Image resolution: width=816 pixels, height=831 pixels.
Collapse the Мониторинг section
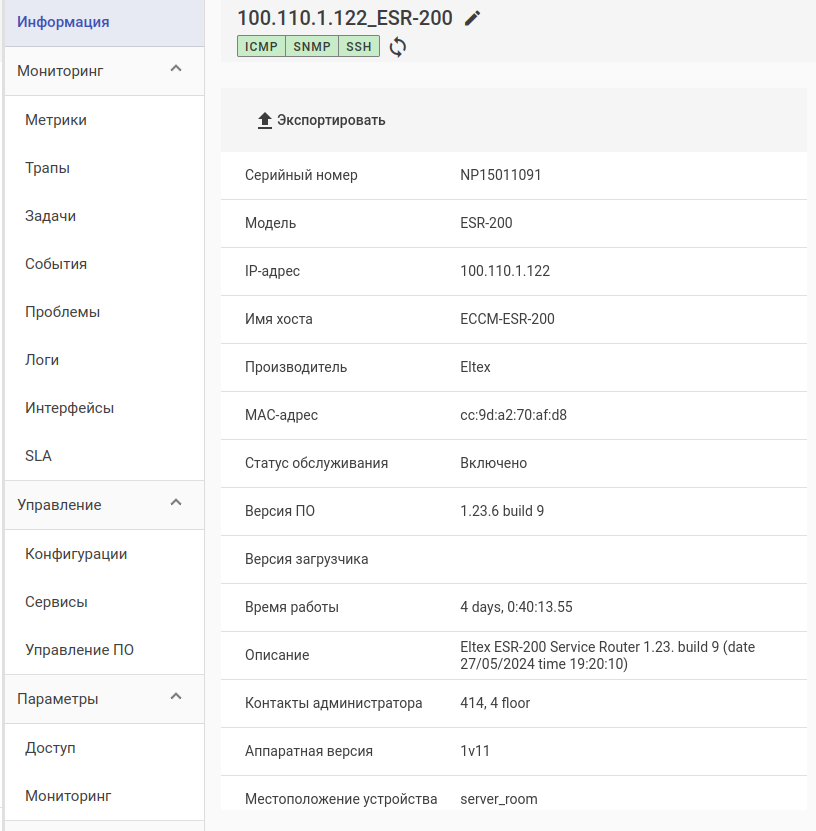pyautogui.click(x=176, y=70)
